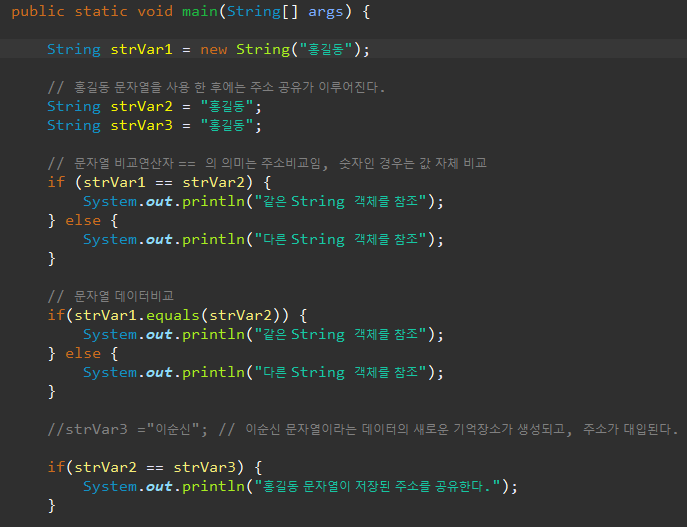Click the 'if' keyword of 'if (strVar1 == strVar2)'
Image resolution: width=687 pixels, height=527 pixels.
[56, 182]
